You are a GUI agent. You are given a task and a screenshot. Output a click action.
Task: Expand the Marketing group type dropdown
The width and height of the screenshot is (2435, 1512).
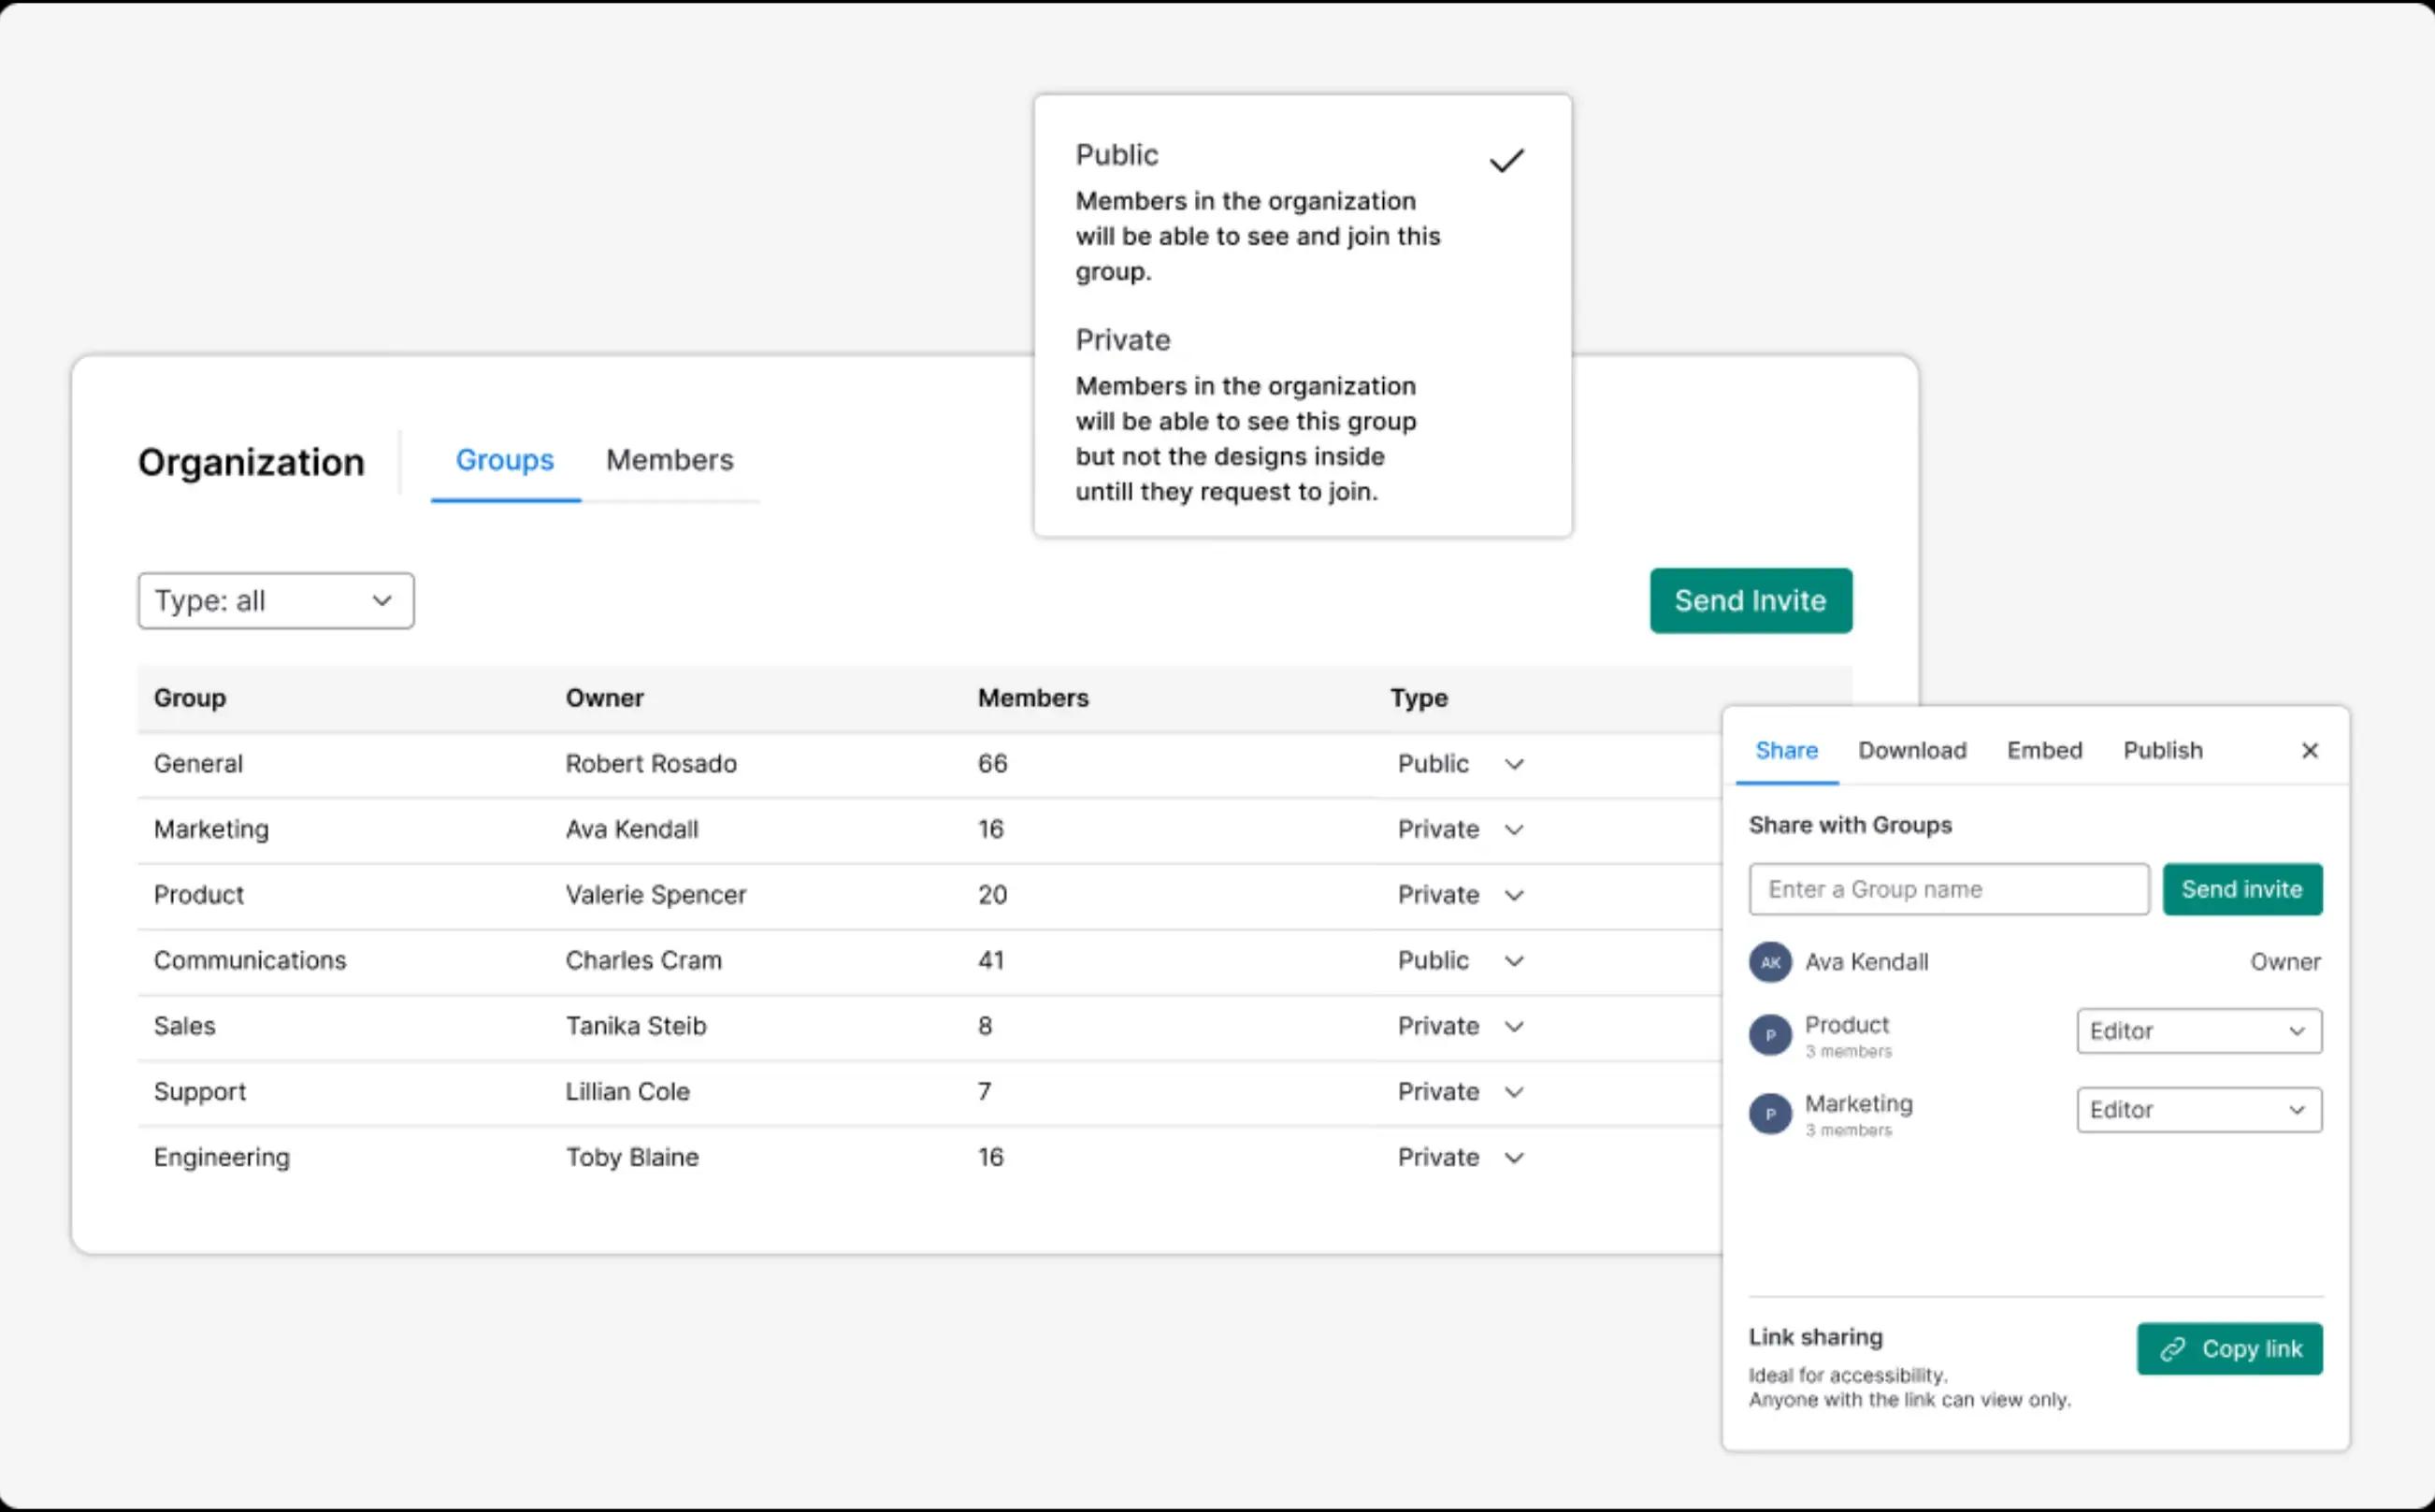click(1514, 831)
